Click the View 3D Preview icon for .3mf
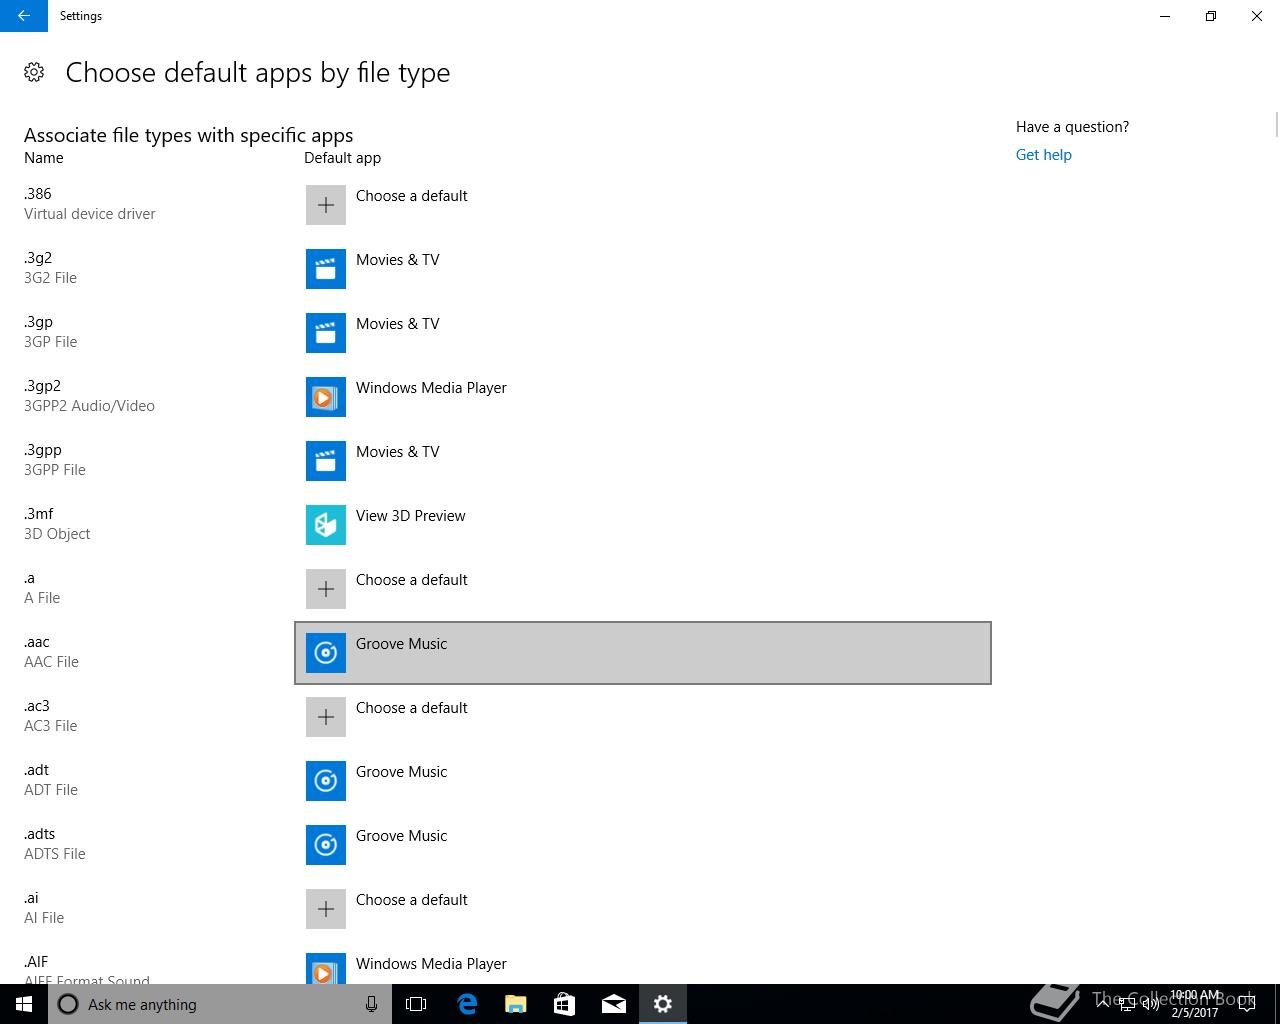1280x1024 pixels. 326,525
